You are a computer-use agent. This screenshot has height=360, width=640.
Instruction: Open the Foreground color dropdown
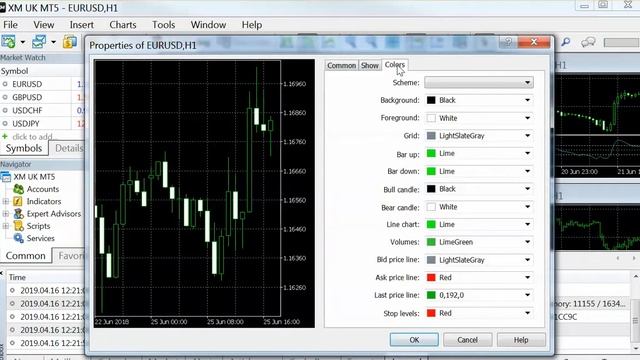(479, 118)
